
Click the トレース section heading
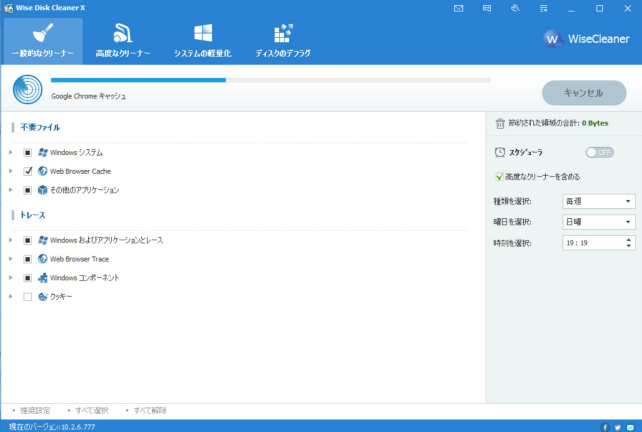click(33, 215)
